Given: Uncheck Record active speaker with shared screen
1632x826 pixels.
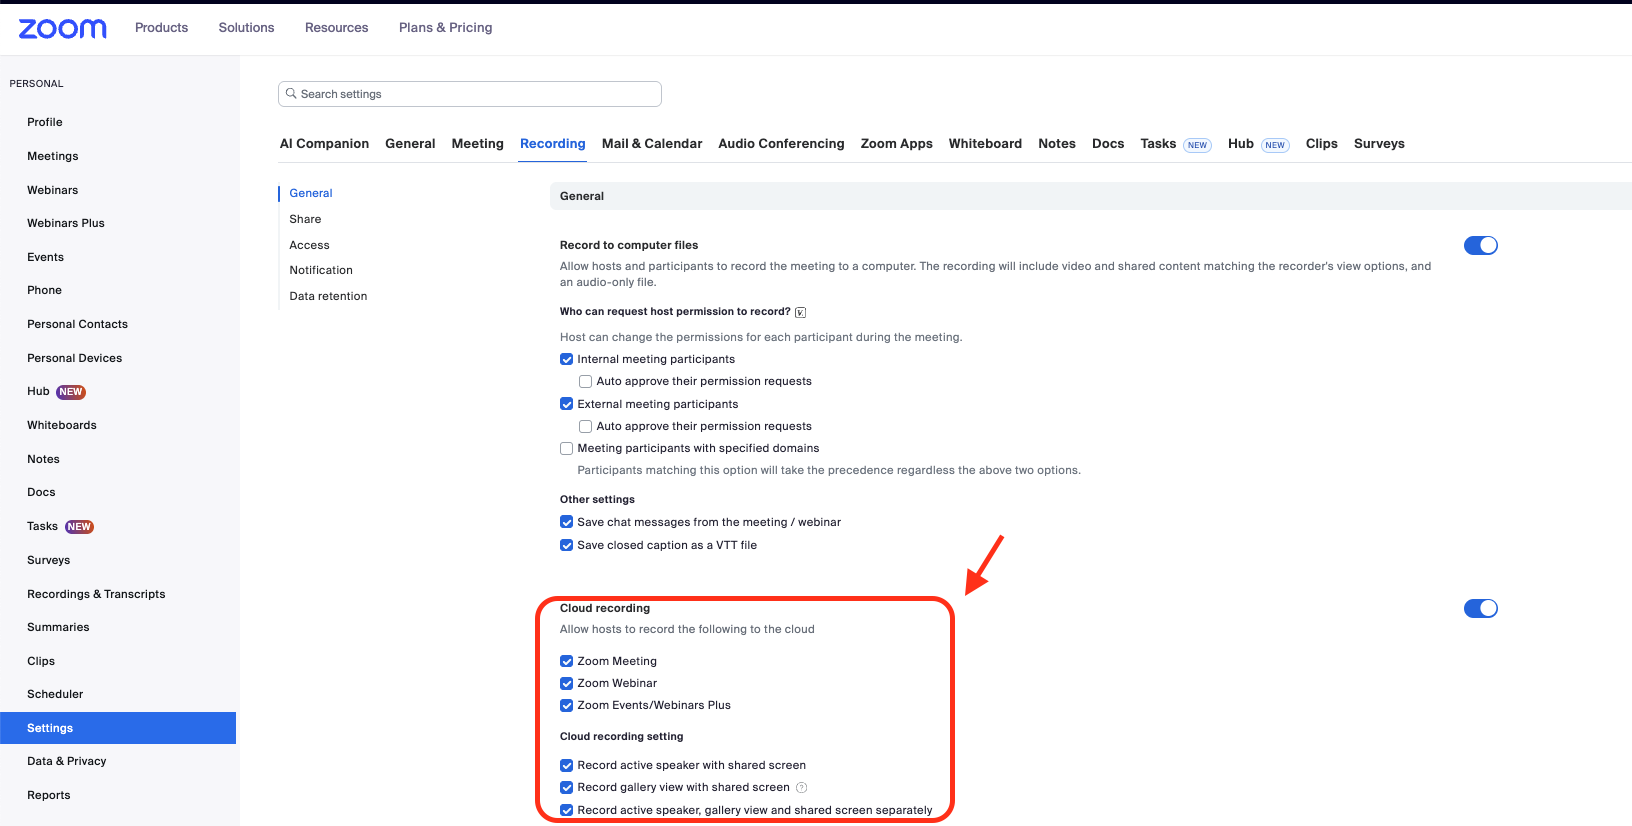Looking at the screenshot, I should click(566, 765).
